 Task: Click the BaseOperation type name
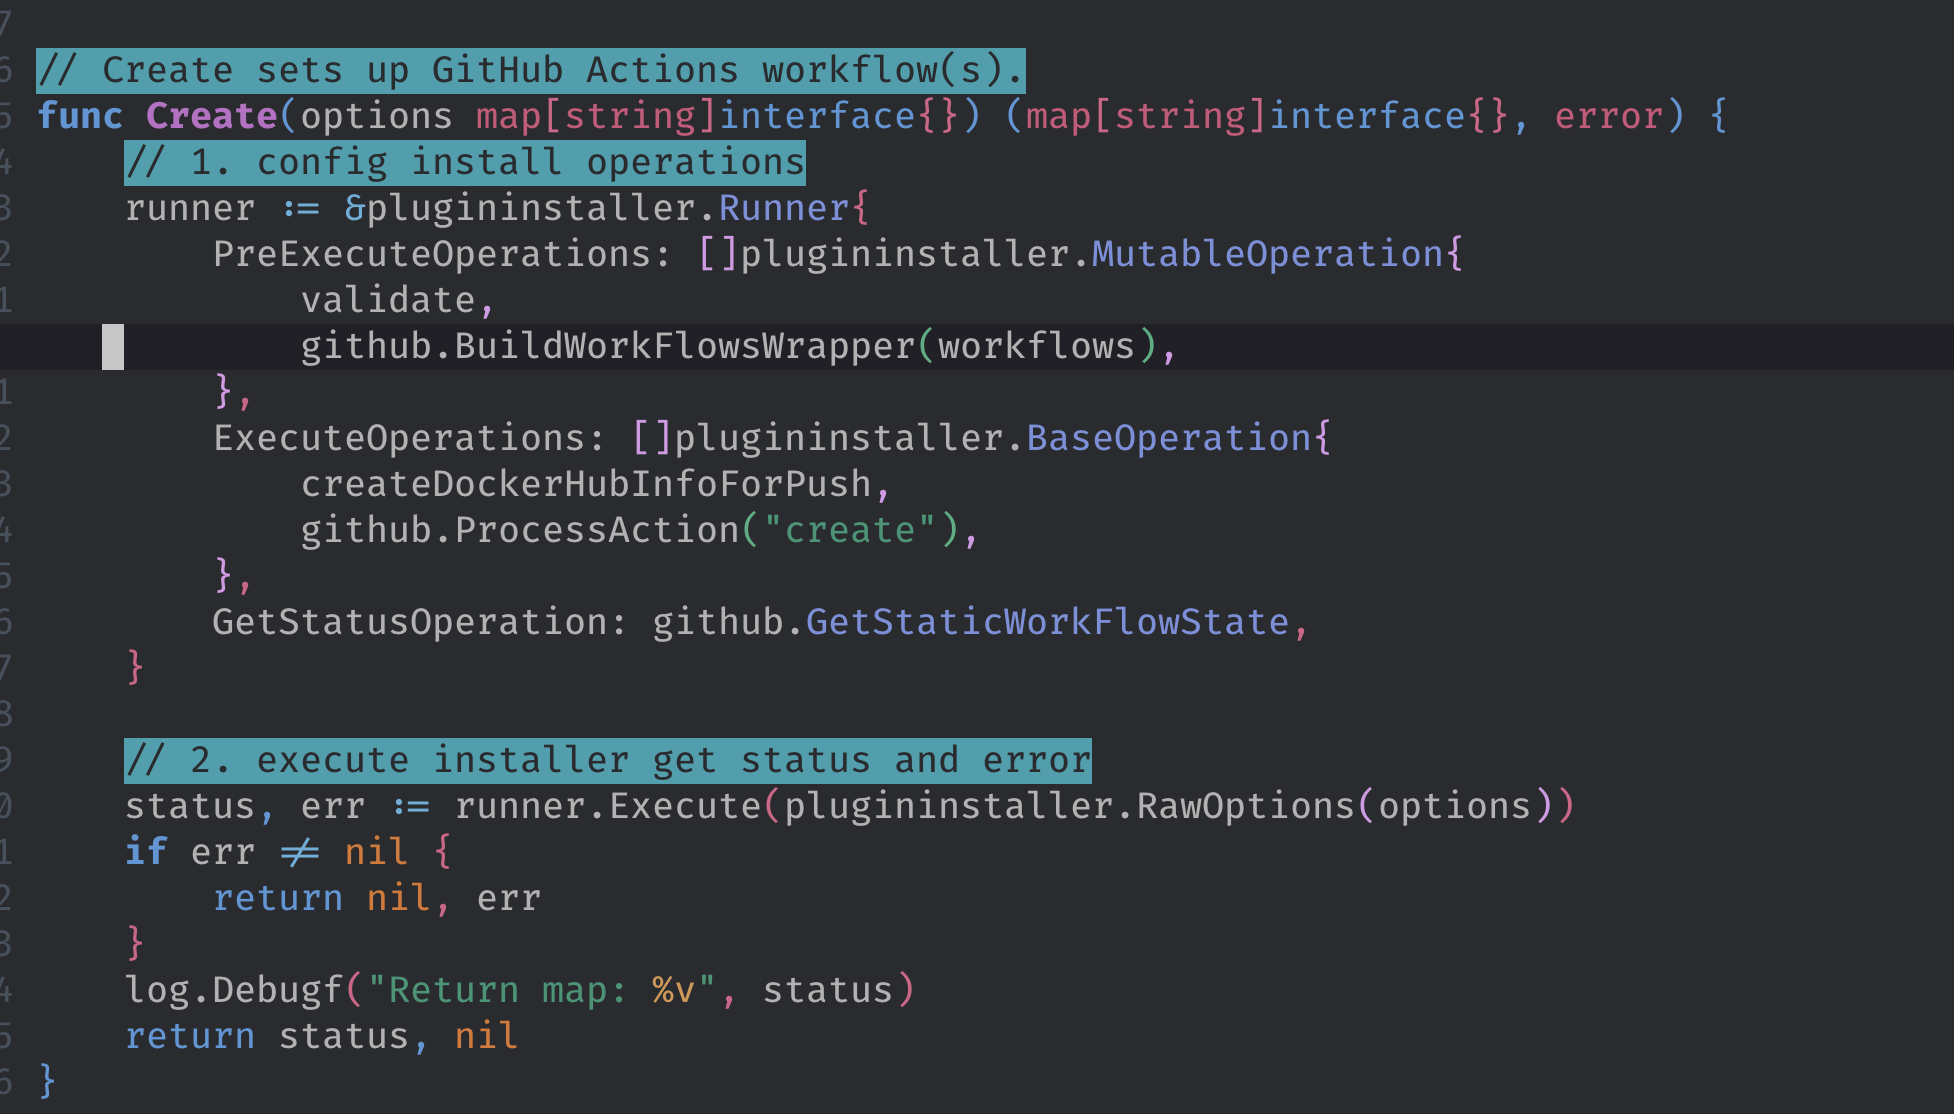1168,438
